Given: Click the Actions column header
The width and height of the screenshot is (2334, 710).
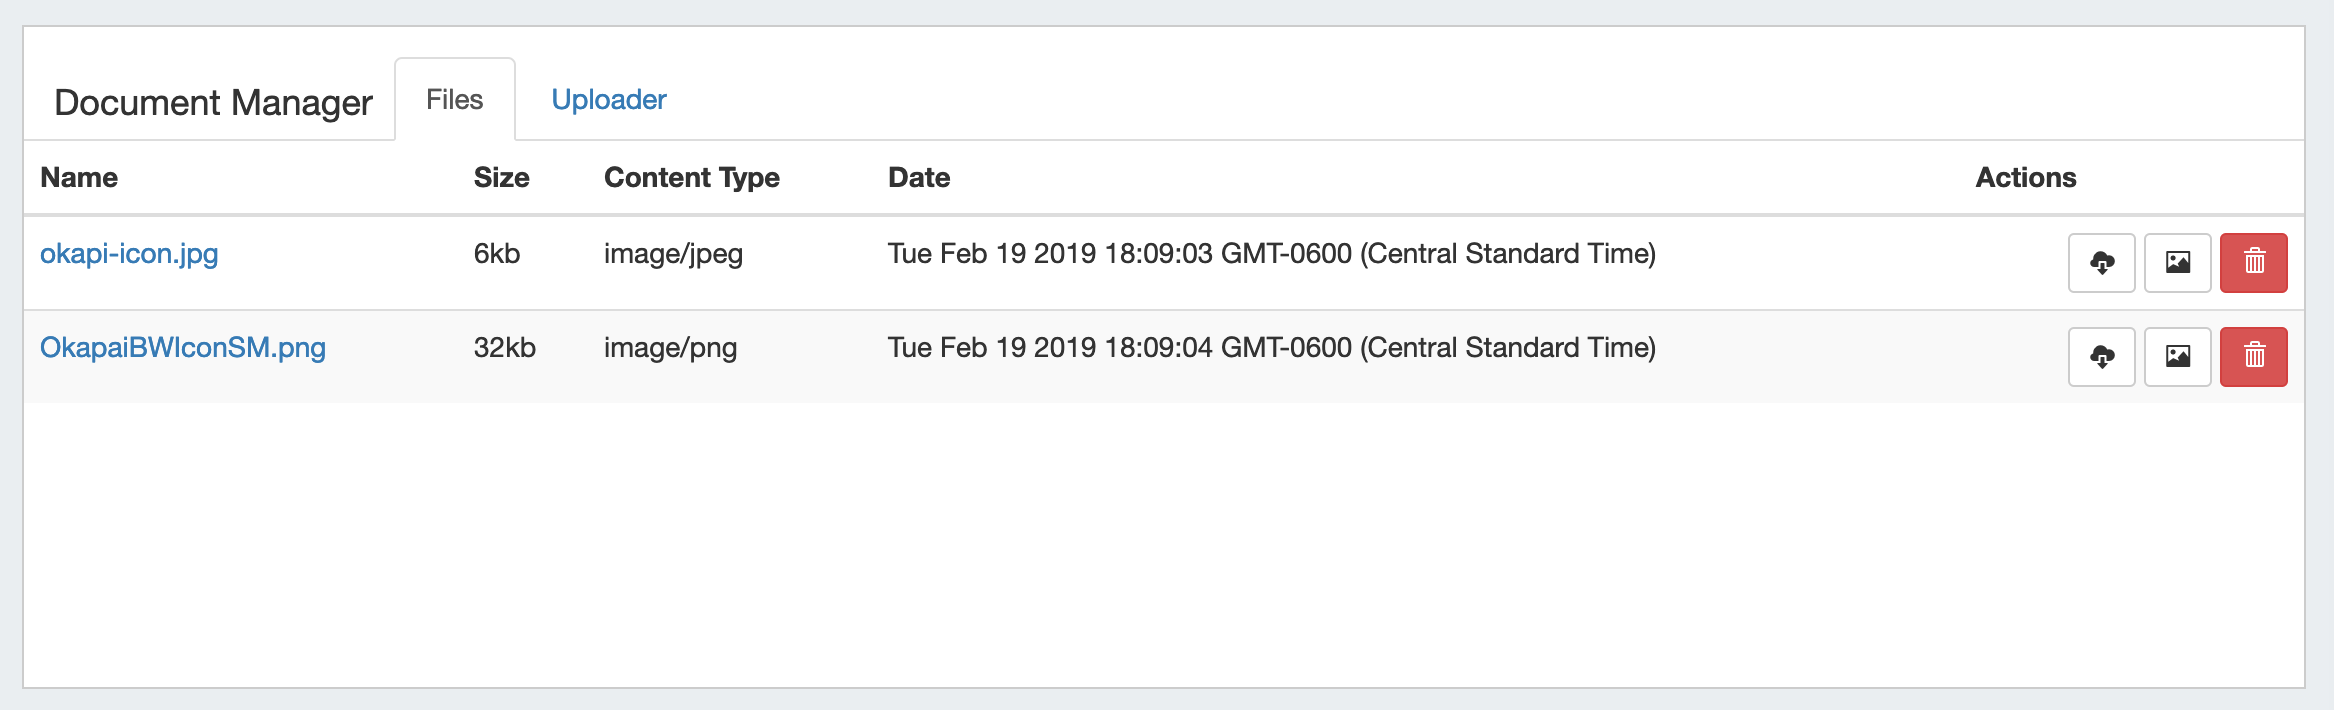Looking at the screenshot, I should point(2025,178).
